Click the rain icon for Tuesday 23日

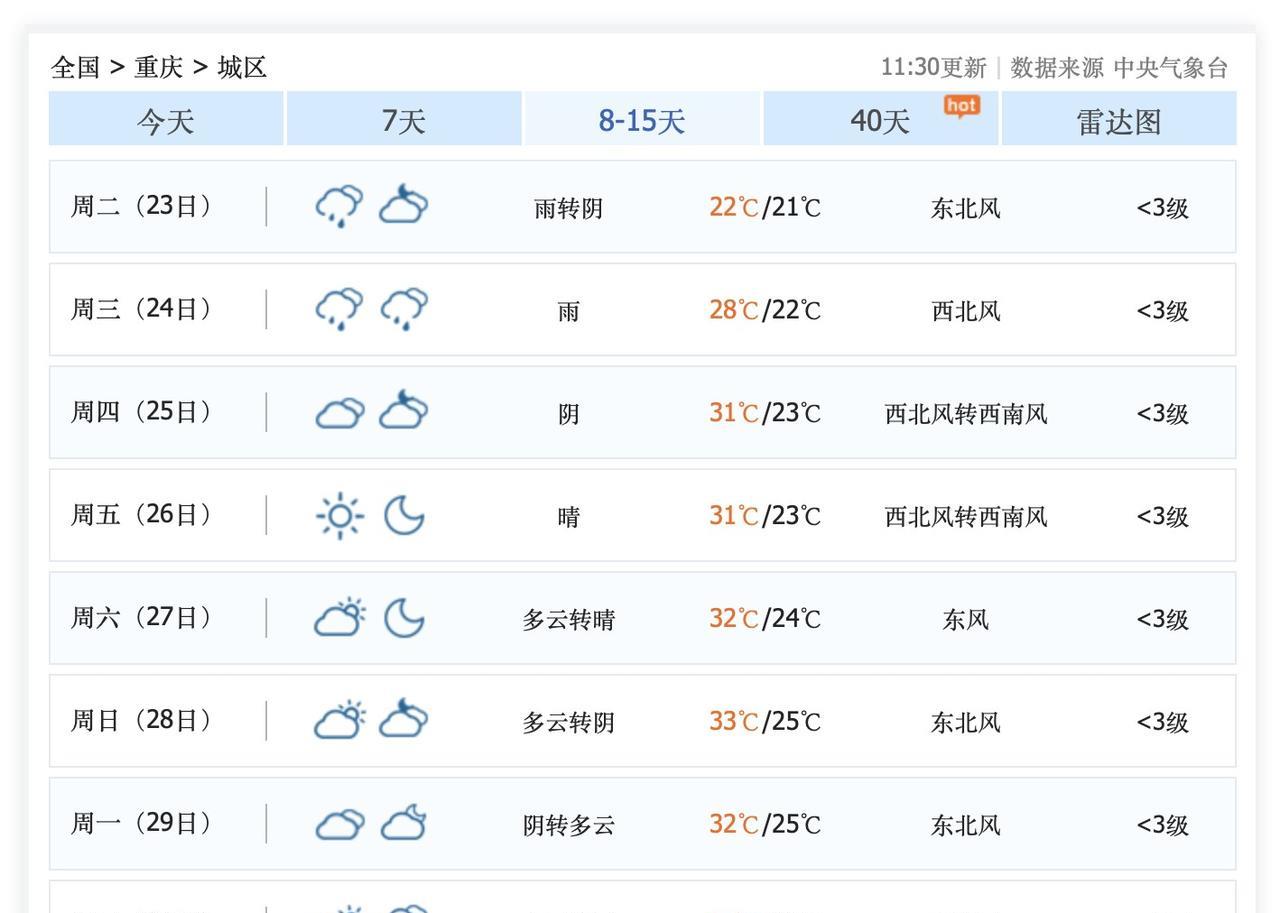(x=340, y=206)
